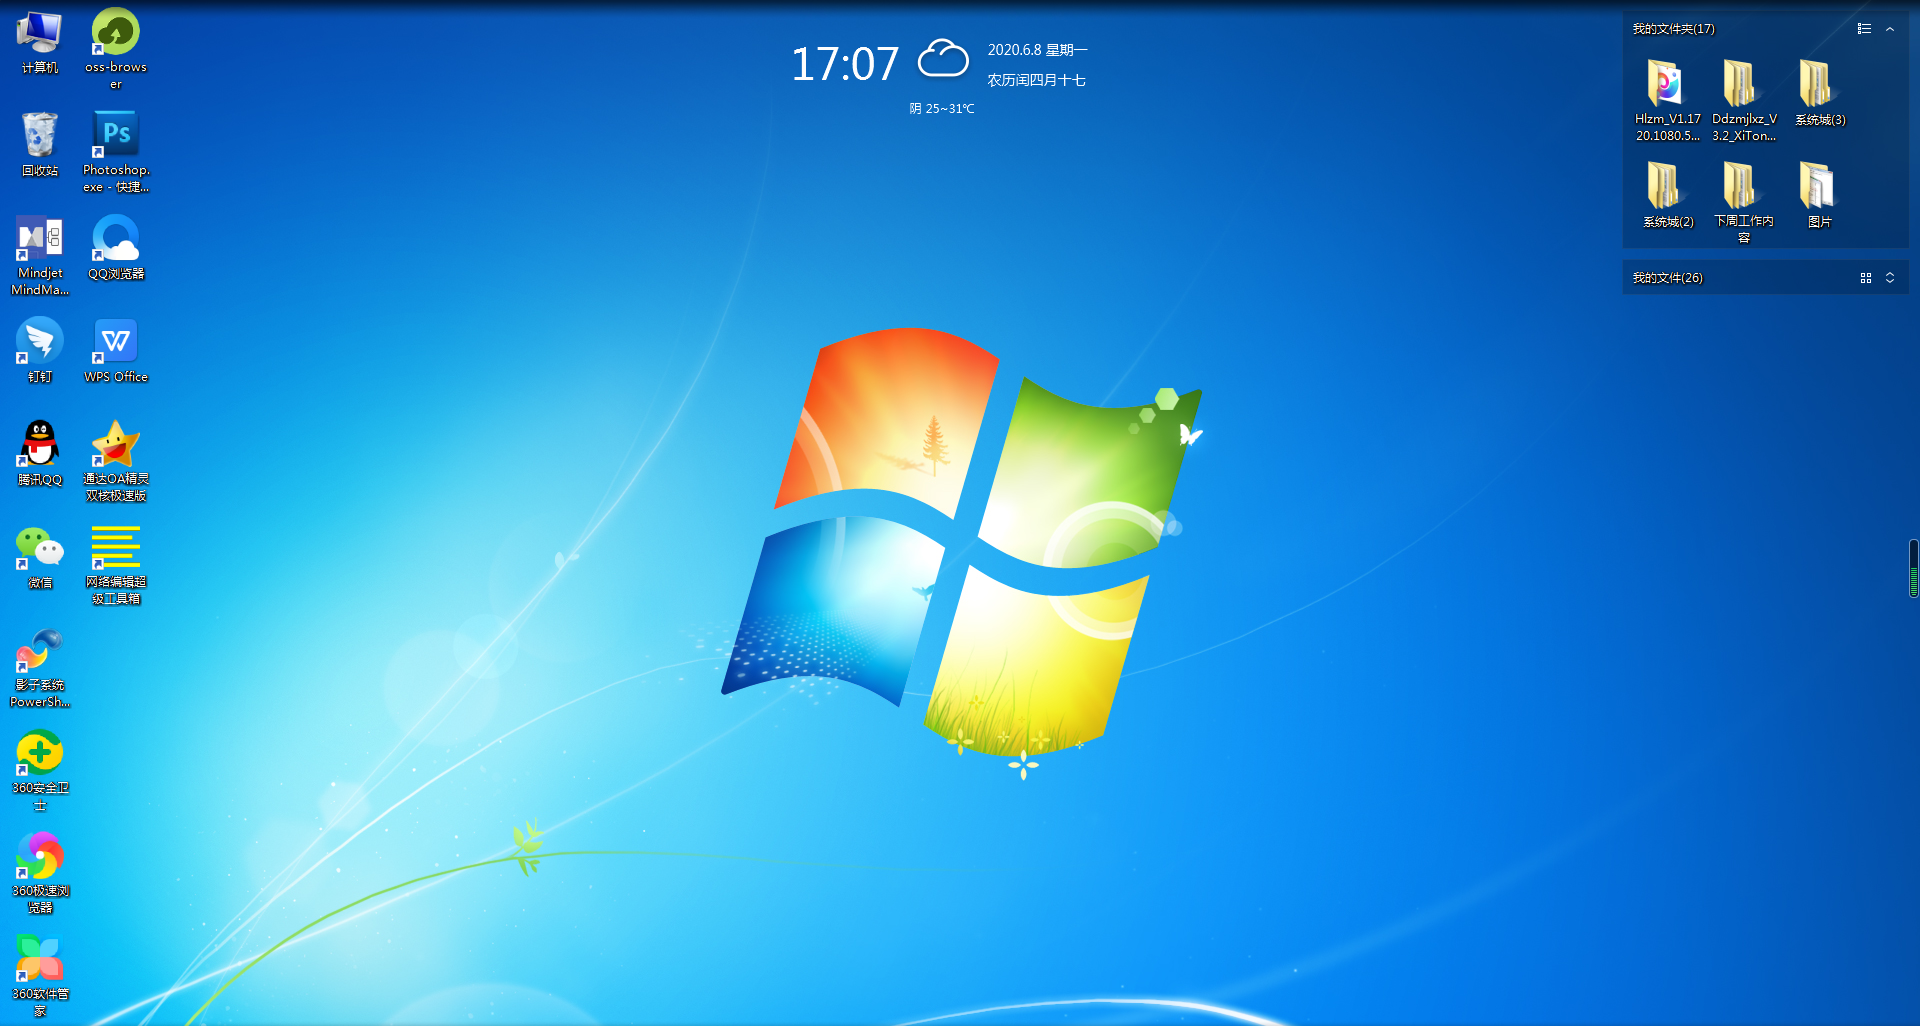The width and height of the screenshot is (1920, 1026).
Task: Launch 360软件管家 icon
Action: 40,976
